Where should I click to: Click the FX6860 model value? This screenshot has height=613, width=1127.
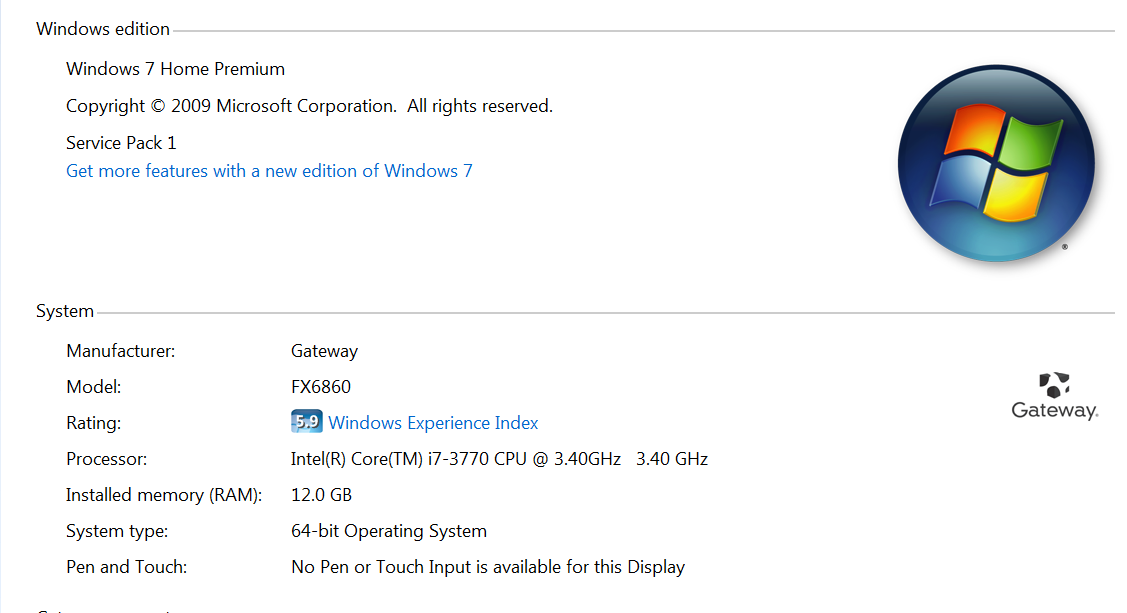click(x=321, y=387)
